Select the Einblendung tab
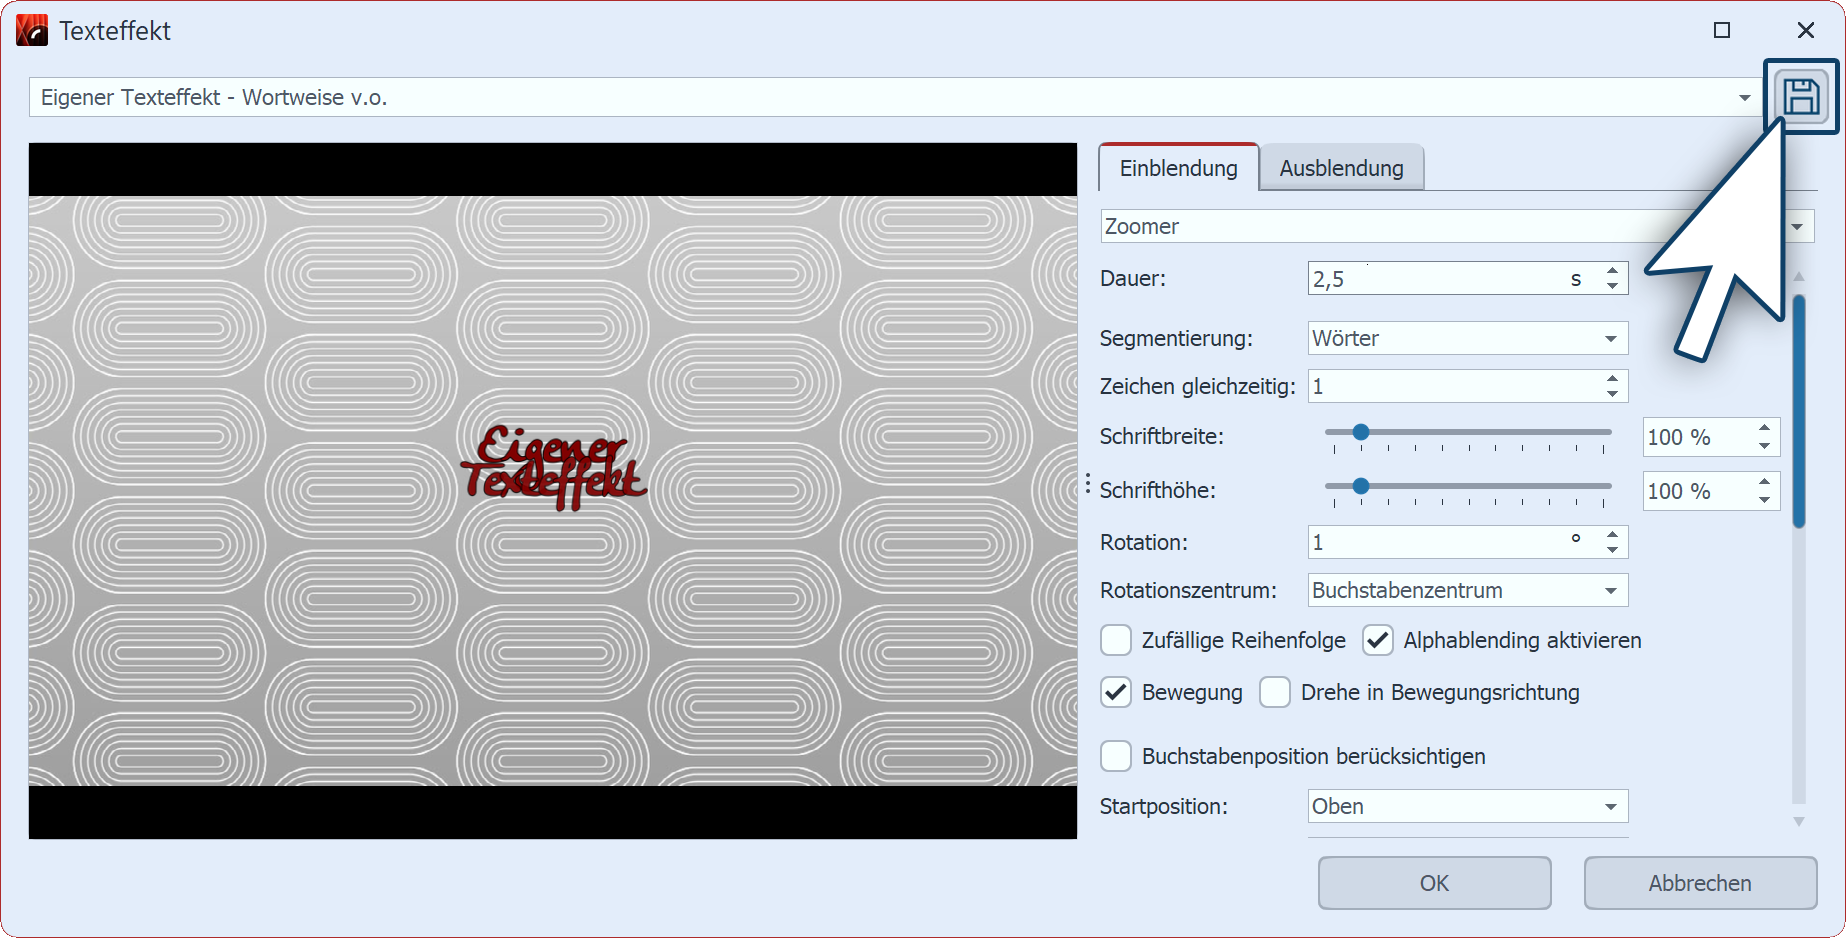Image resolution: width=1846 pixels, height=938 pixels. tap(1178, 168)
